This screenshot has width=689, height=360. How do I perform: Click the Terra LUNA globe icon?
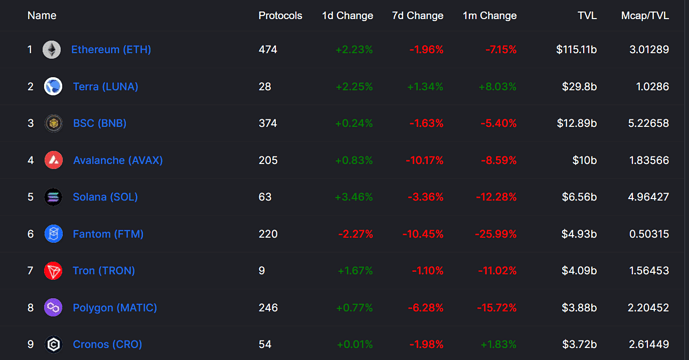click(53, 87)
